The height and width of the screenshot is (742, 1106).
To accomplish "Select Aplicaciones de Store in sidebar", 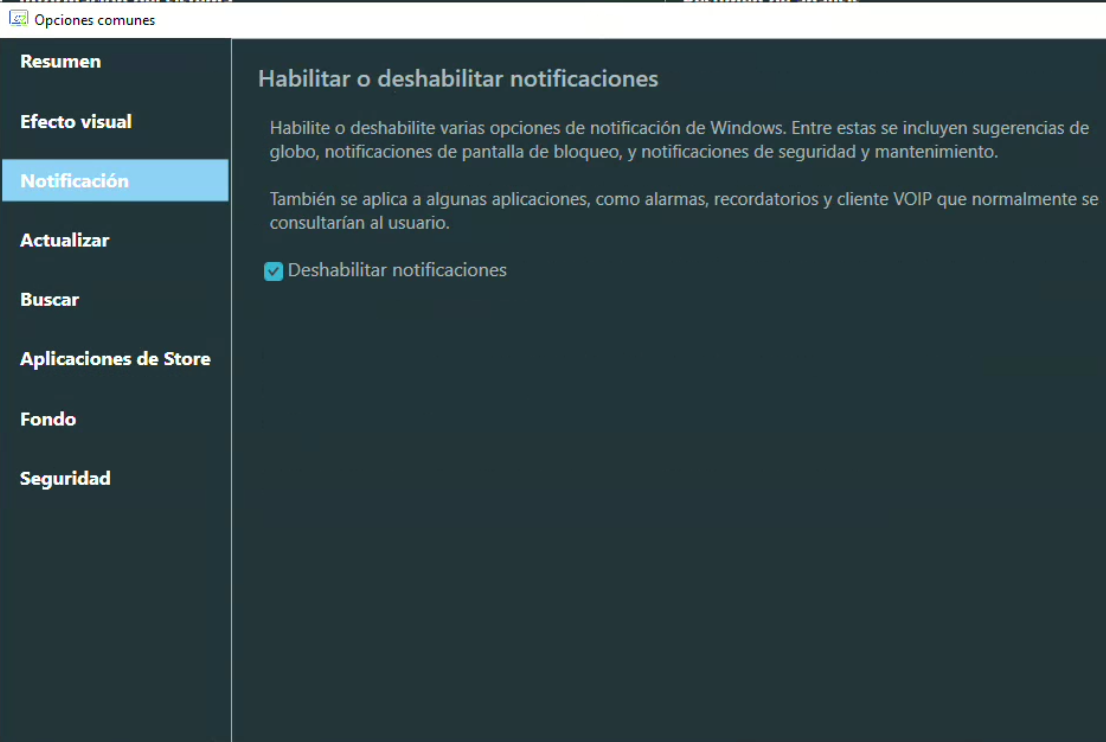I will [x=115, y=359].
